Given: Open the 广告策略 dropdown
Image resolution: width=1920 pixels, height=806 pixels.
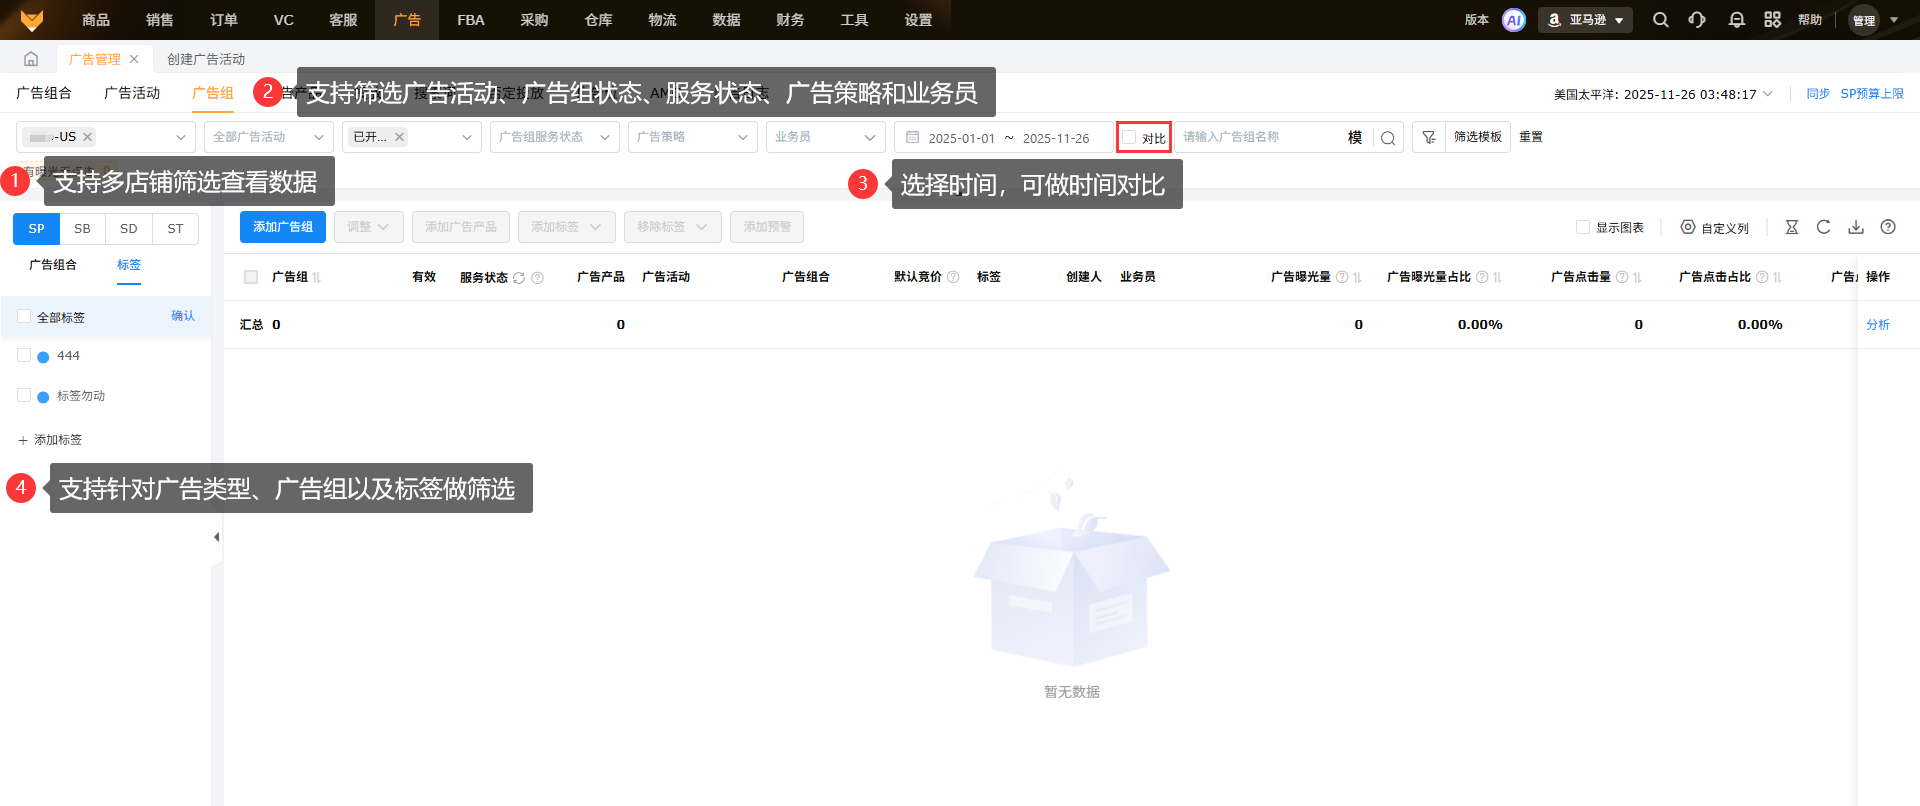Looking at the screenshot, I should 693,137.
